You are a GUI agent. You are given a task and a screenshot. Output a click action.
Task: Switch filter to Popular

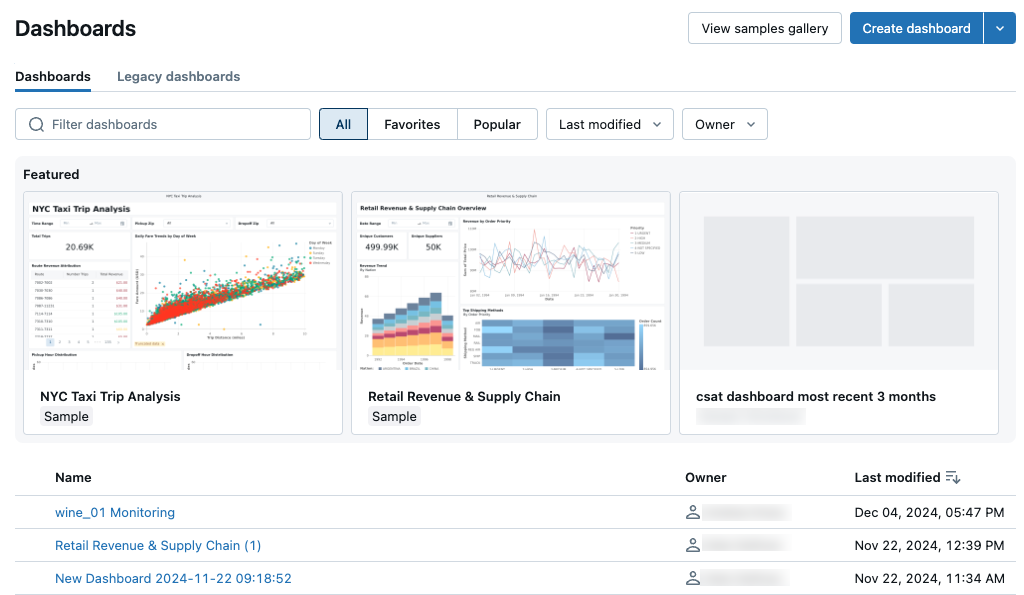click(497, 125)
